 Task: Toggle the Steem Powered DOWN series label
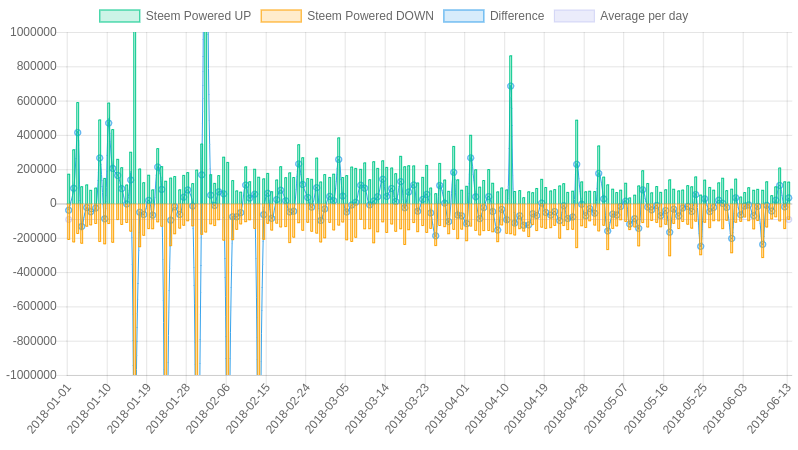[x=370, y=16]
